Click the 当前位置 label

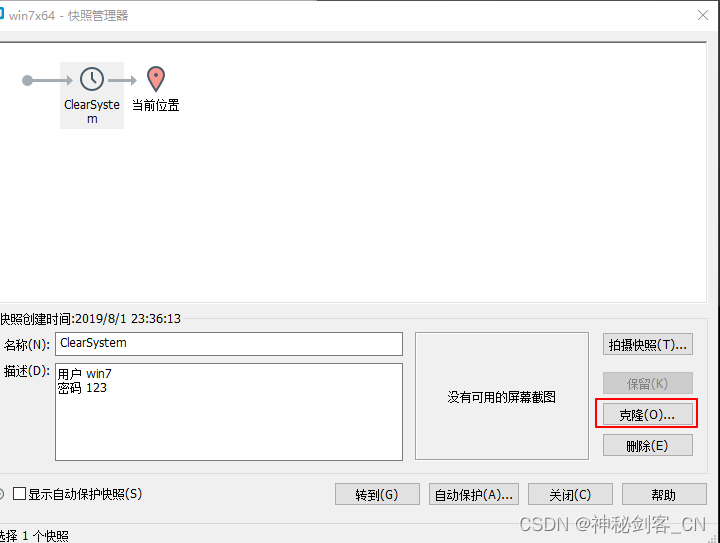pyautogui.click(x=156, y=105)
